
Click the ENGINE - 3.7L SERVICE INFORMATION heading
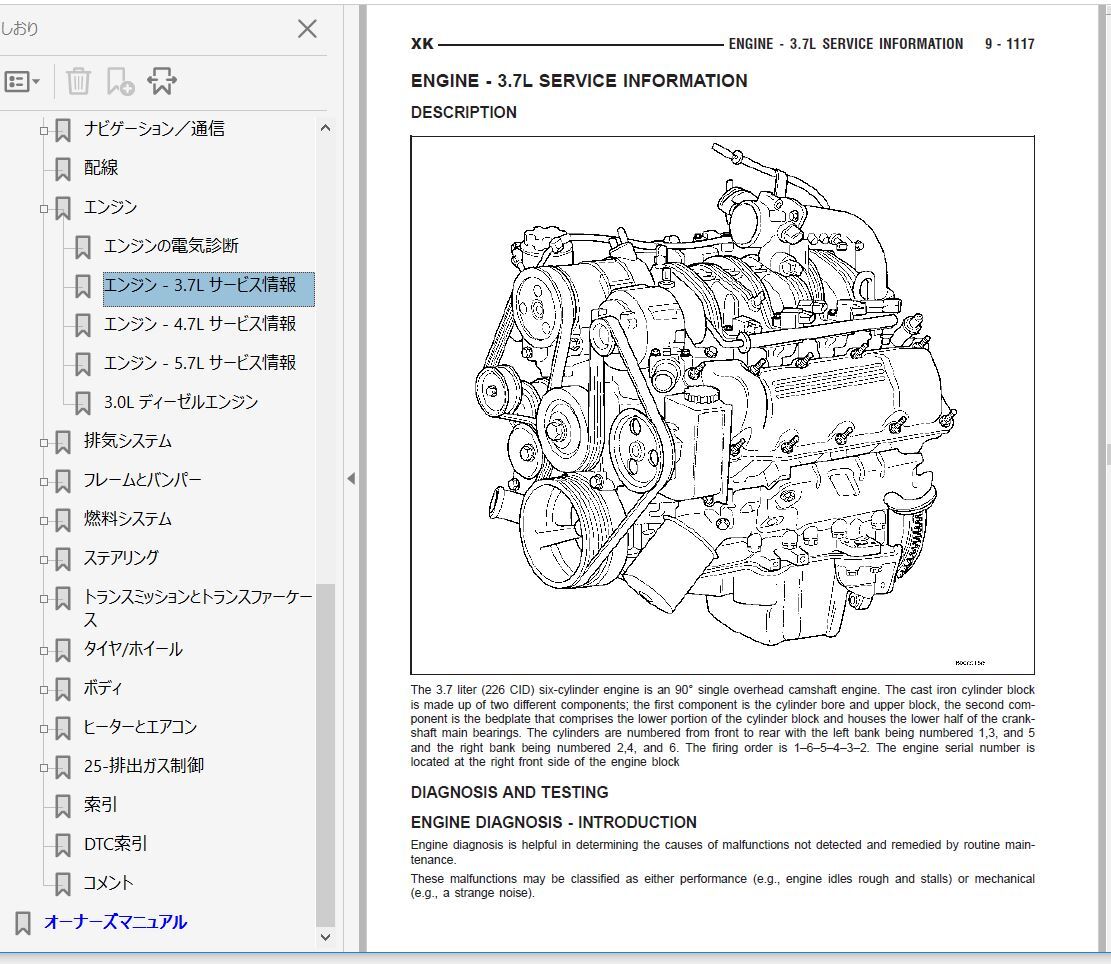[579, 81]
